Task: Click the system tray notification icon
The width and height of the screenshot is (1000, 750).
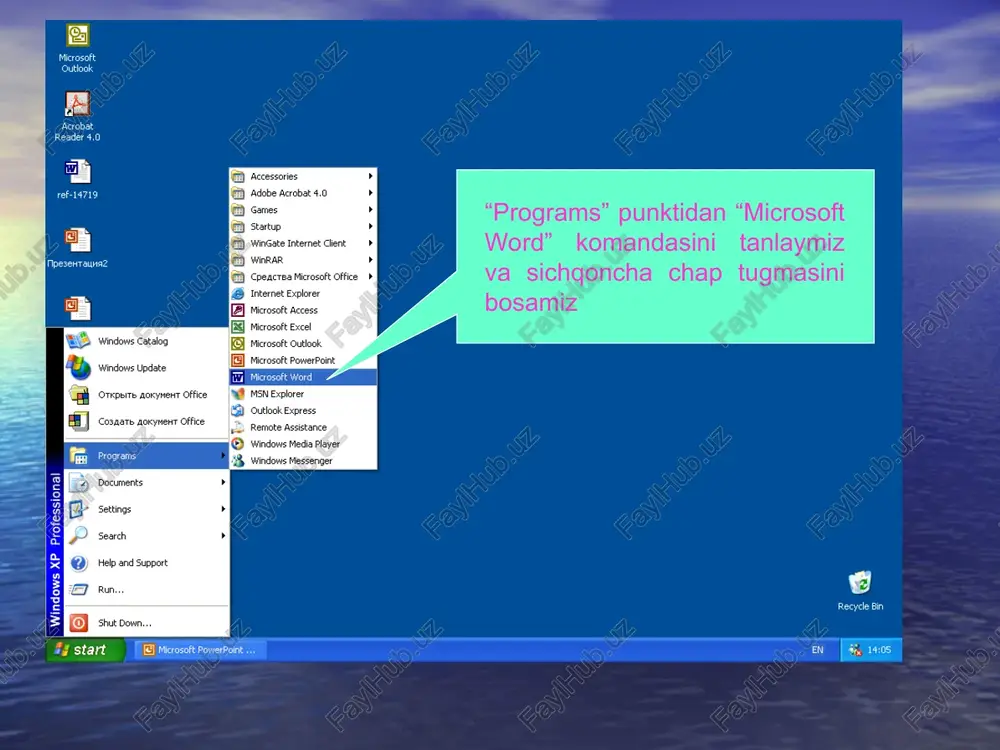Action: (855, 650)
